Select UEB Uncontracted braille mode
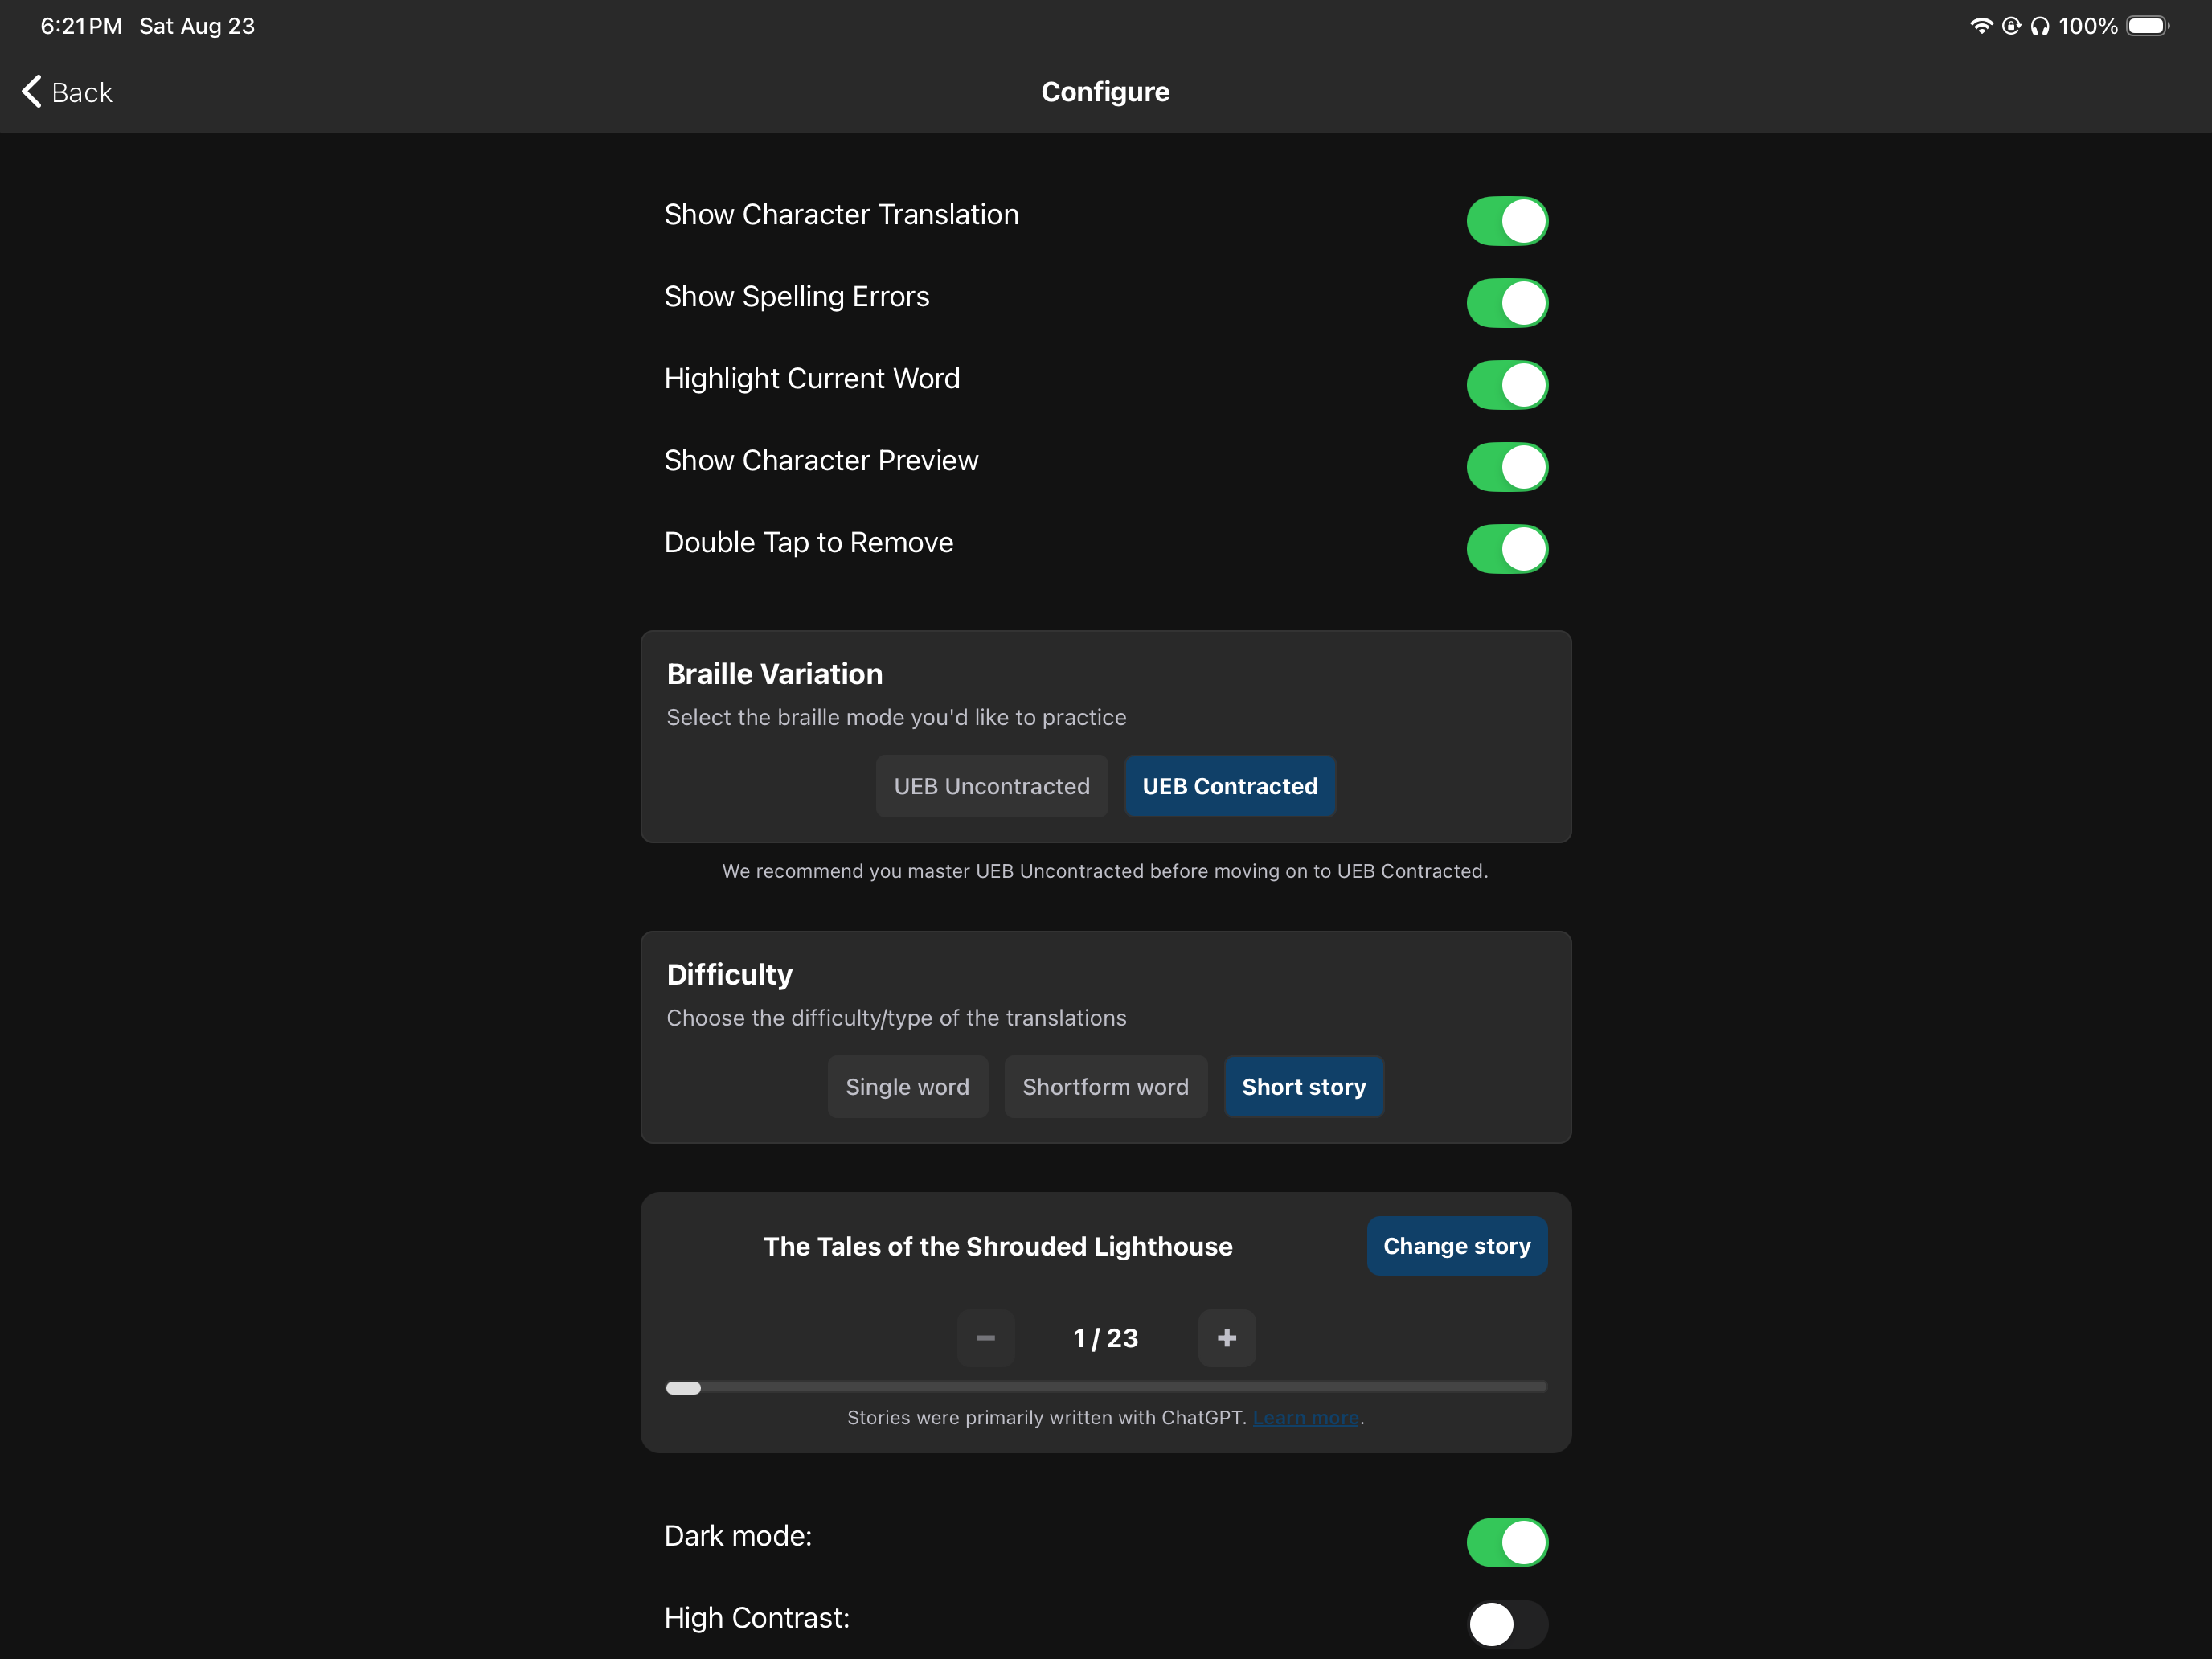2212x1659 pixels. click(992, 786)
